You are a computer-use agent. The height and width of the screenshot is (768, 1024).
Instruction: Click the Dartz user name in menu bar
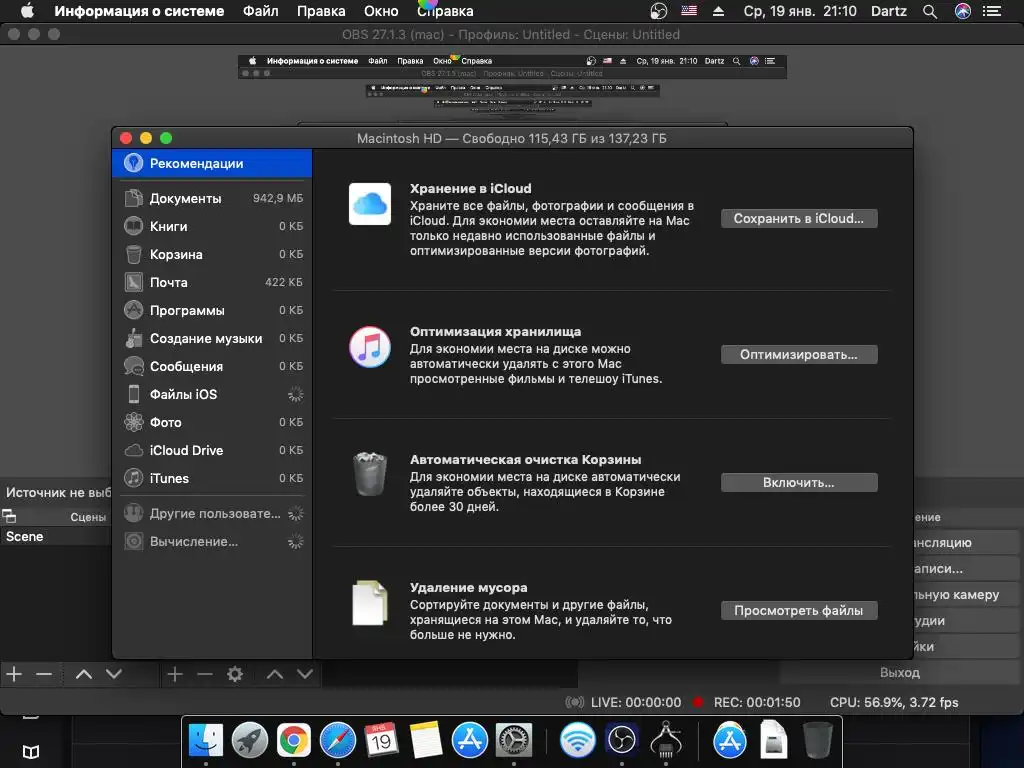coord(889,11)
